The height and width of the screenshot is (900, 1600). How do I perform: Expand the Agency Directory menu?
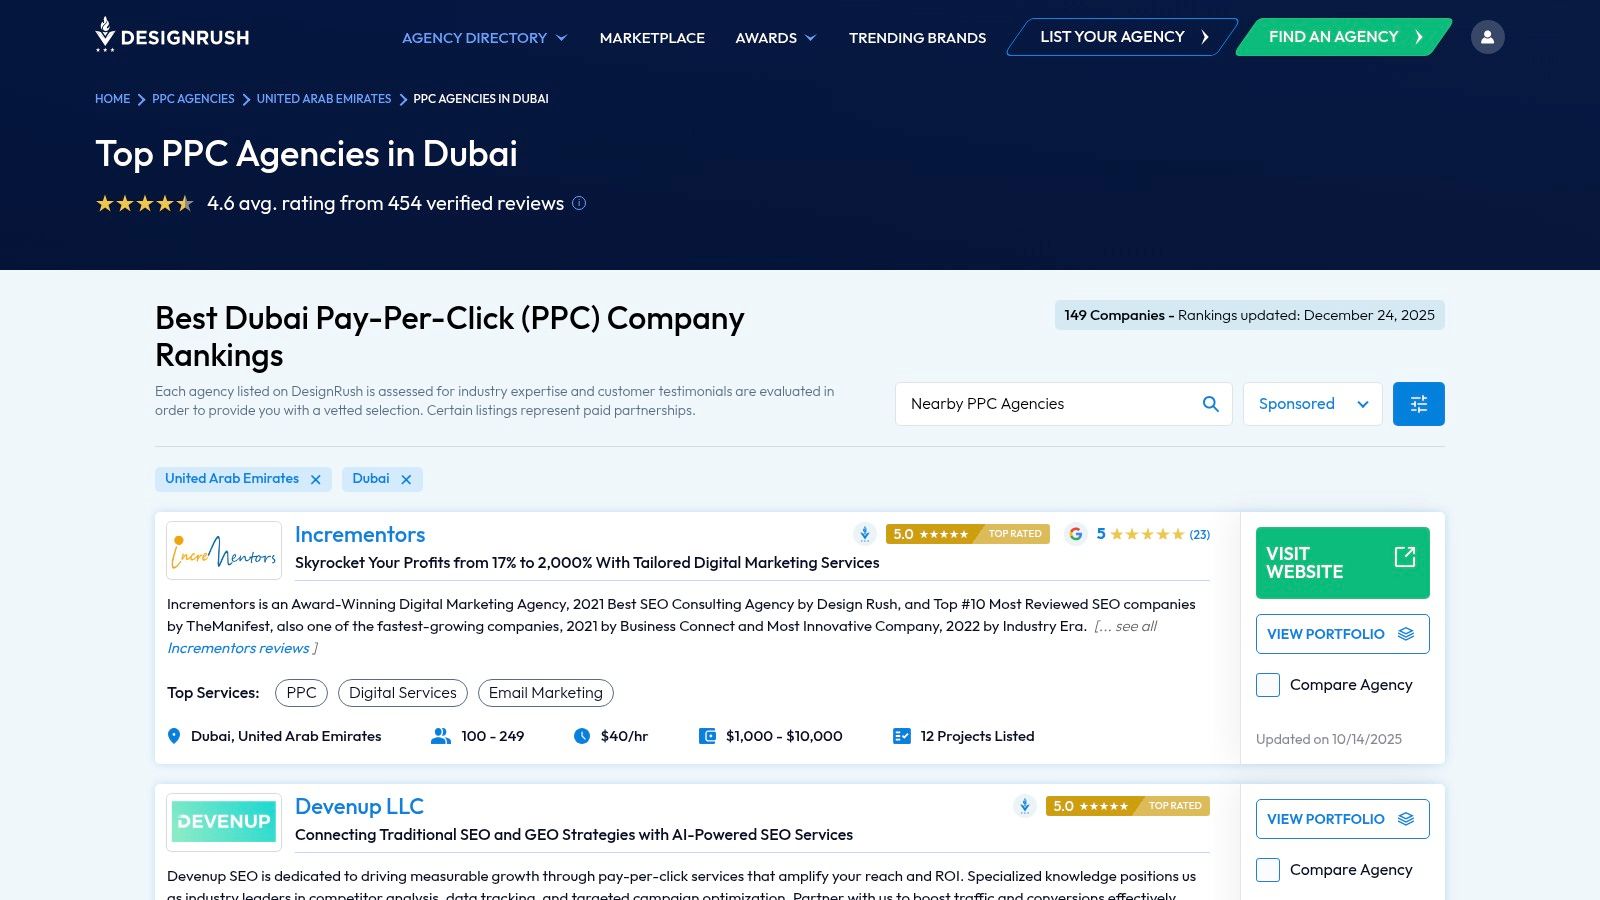(x=483, y=37)
